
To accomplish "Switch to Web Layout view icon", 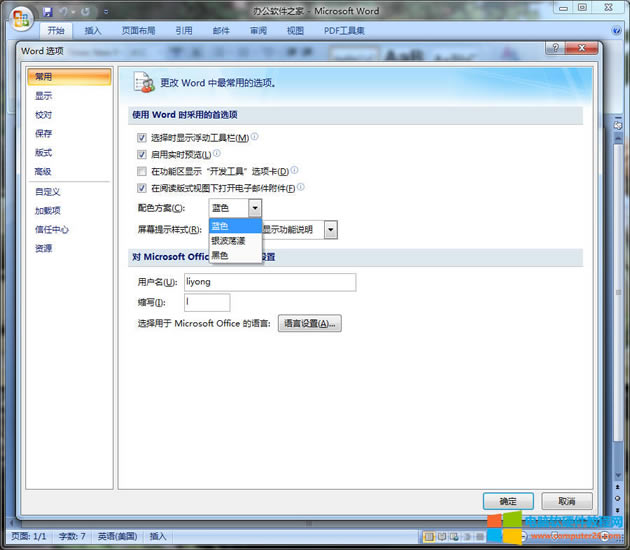I will pos(454,536).
